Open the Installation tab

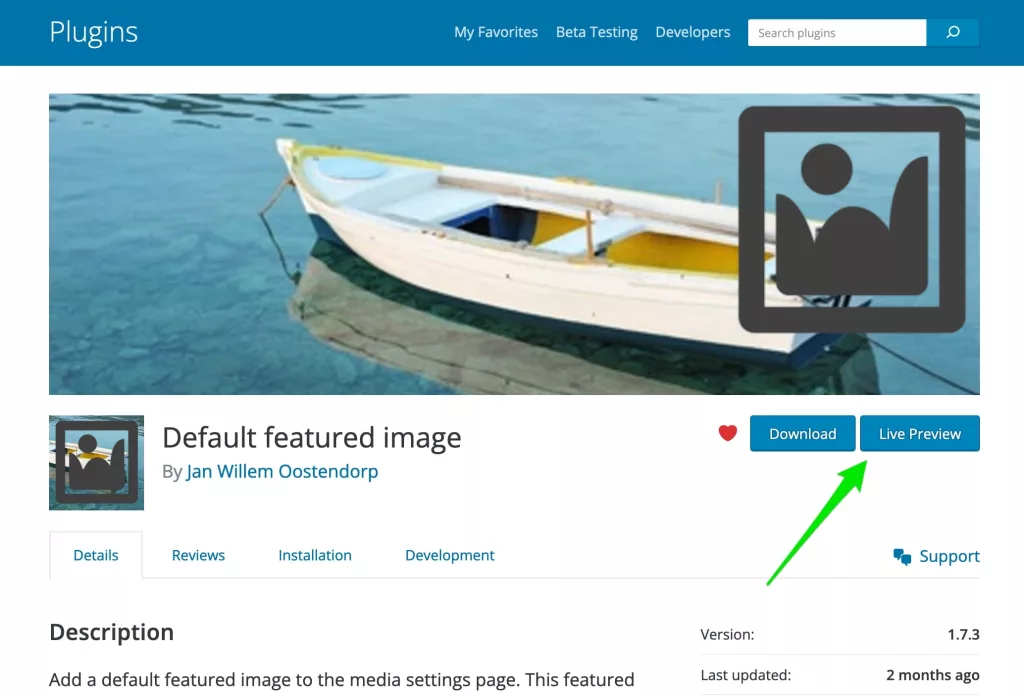click(315, 555)
